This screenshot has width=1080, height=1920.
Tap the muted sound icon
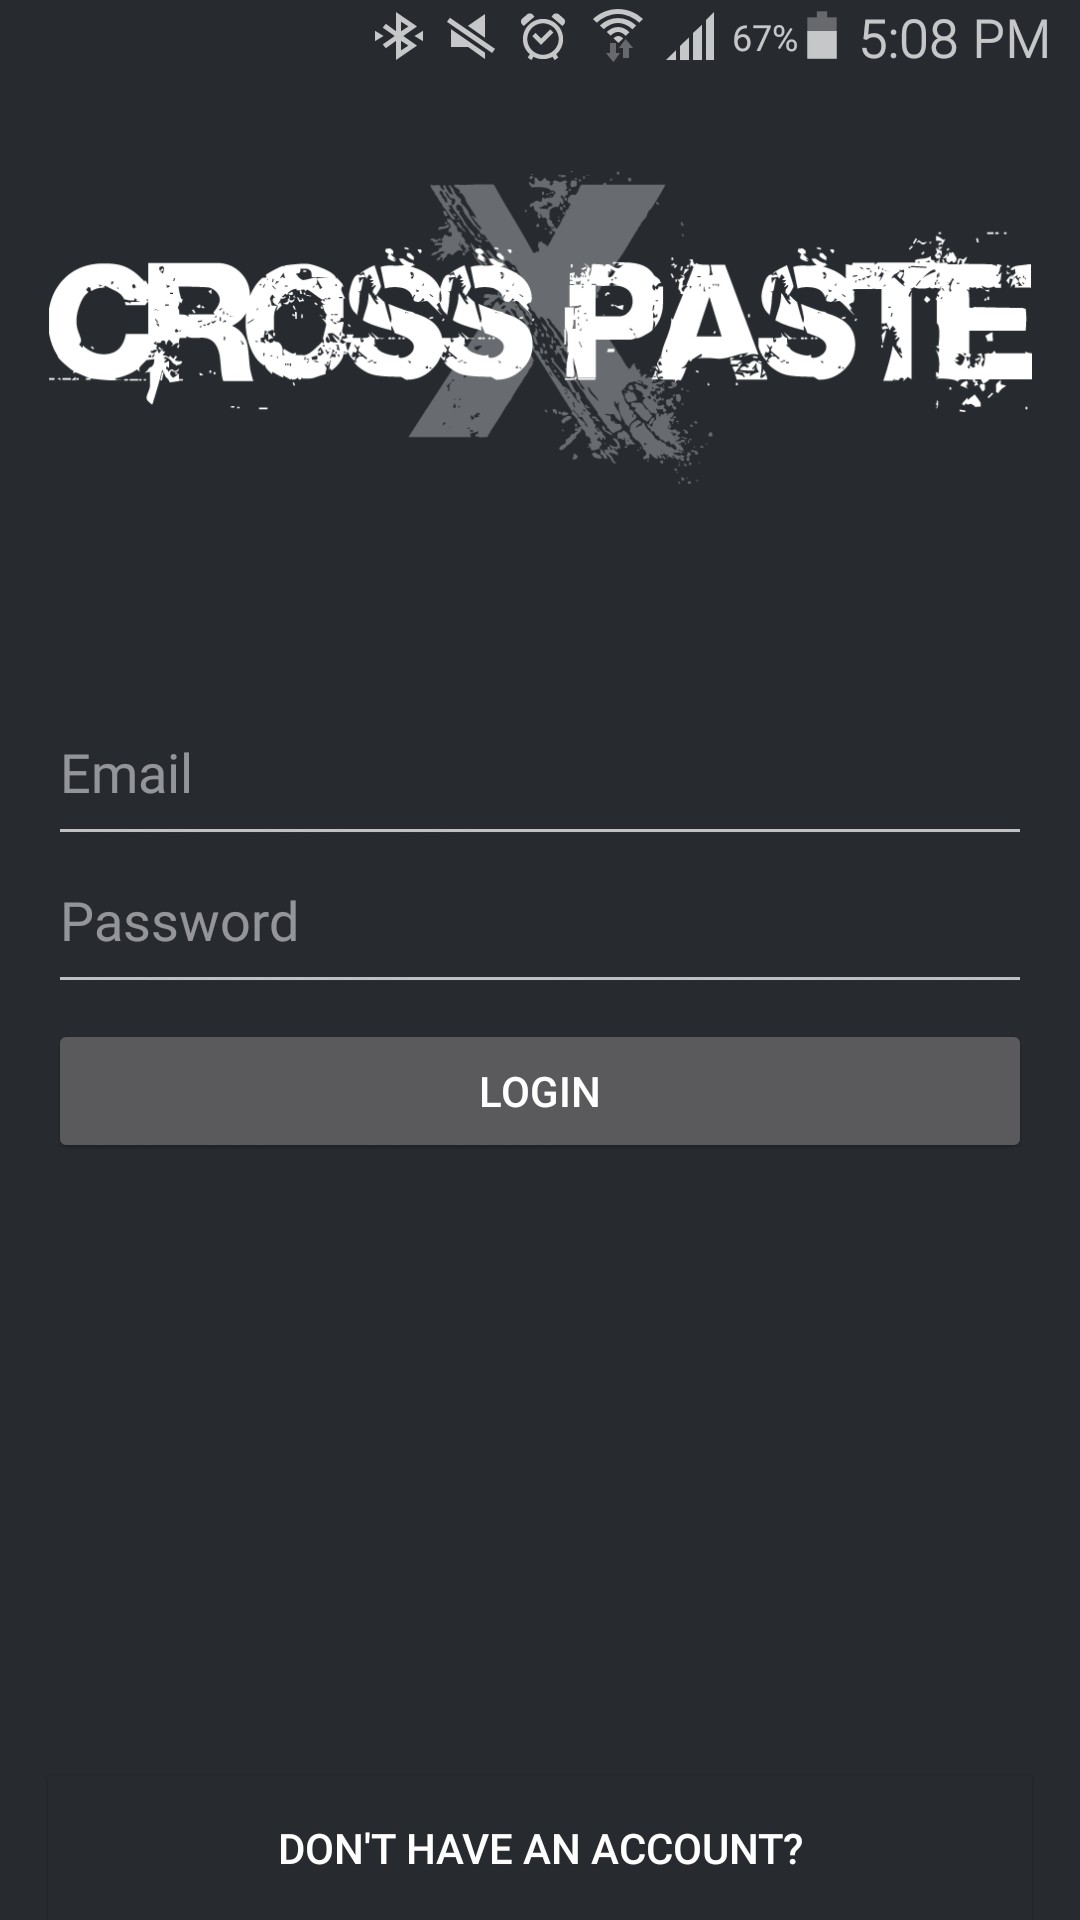tap(471, 38)
